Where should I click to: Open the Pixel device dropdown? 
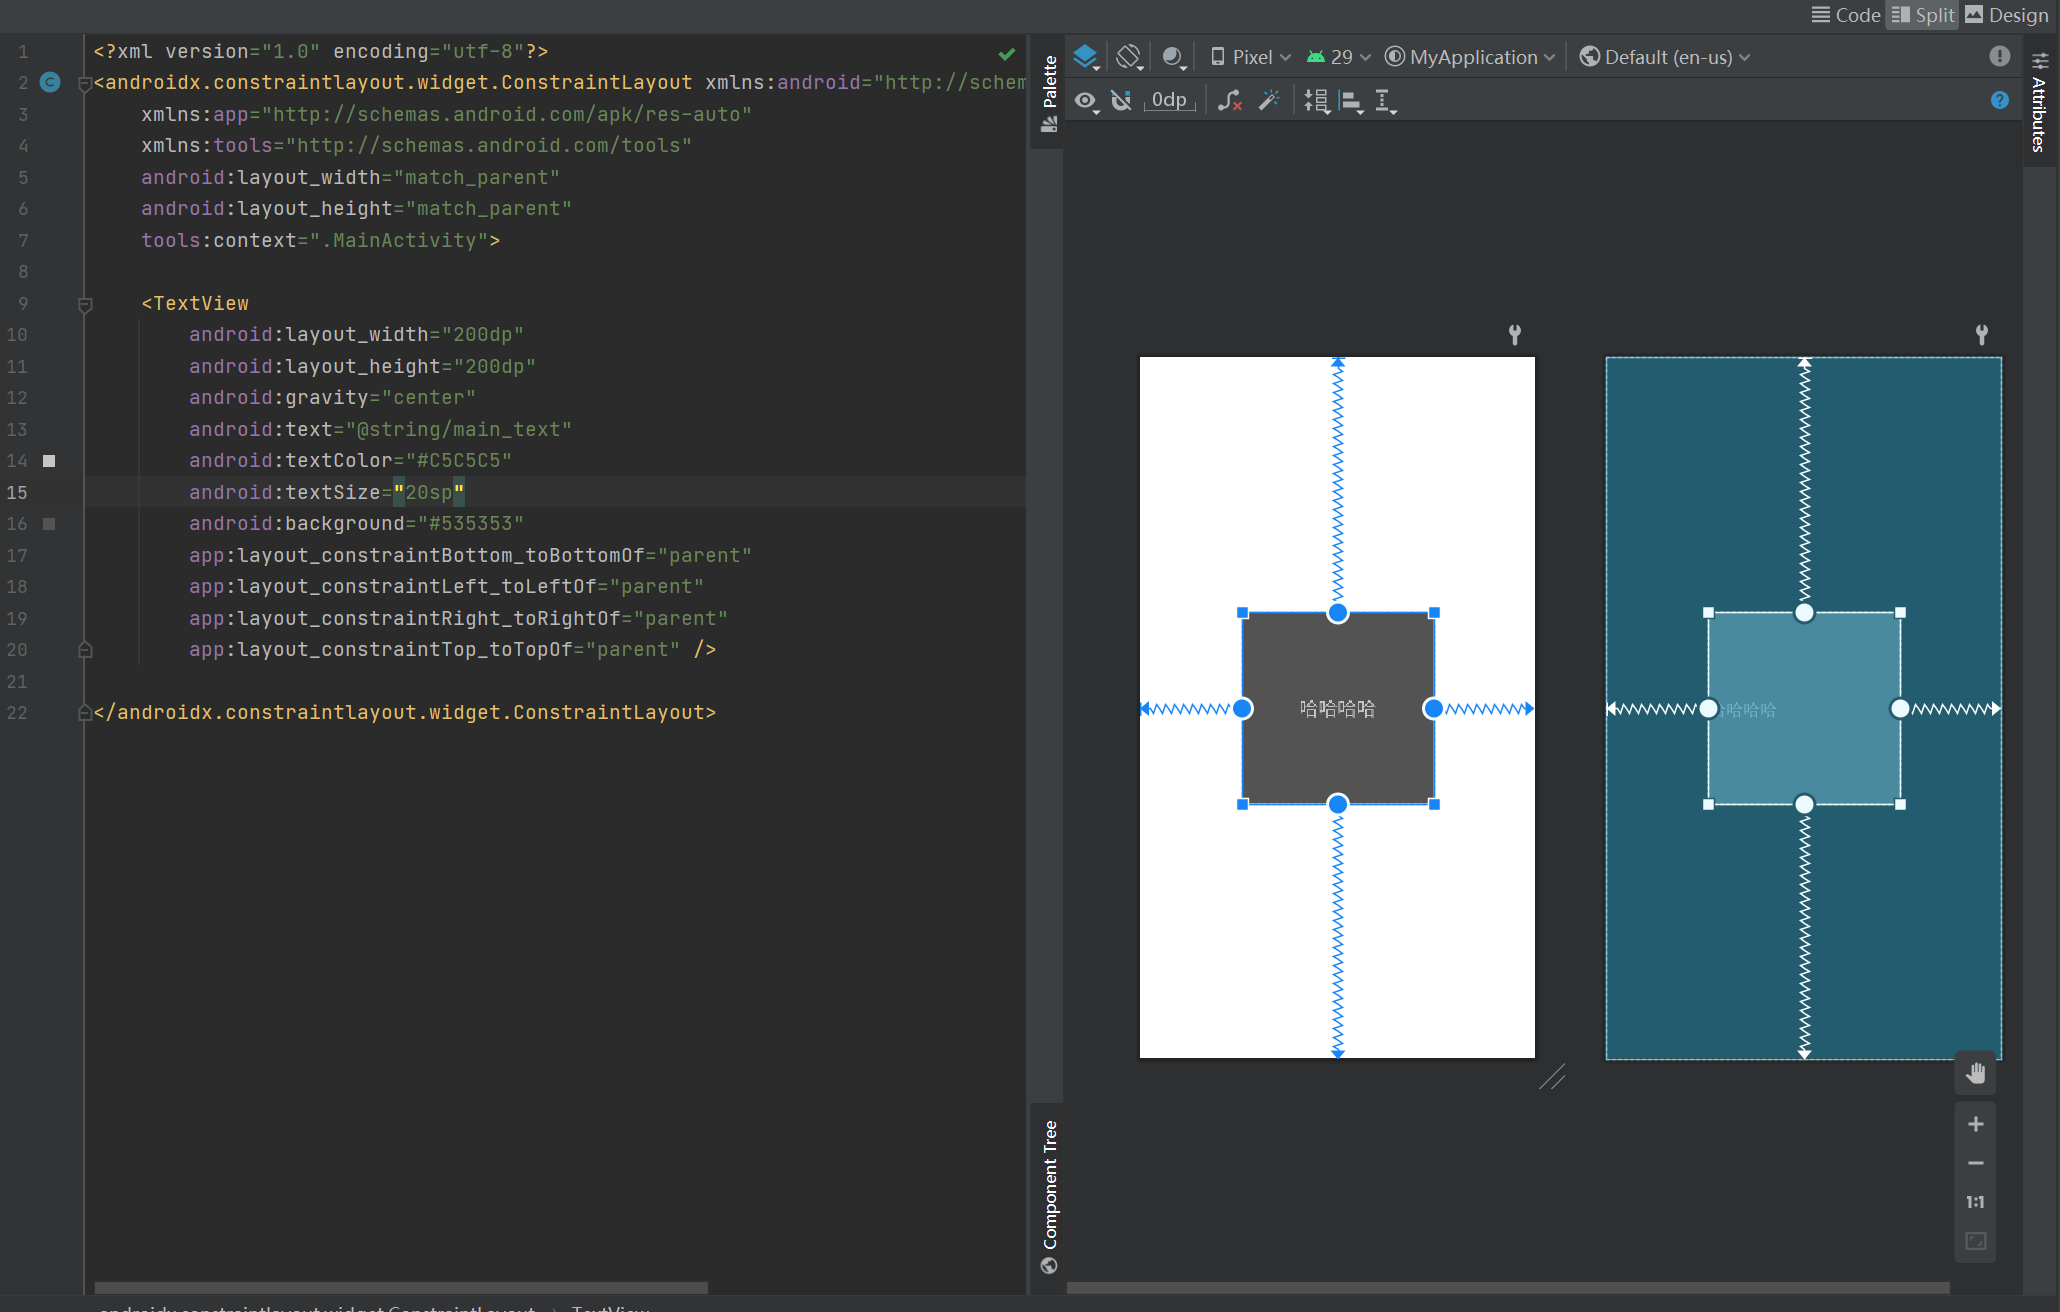[1251, 57]
